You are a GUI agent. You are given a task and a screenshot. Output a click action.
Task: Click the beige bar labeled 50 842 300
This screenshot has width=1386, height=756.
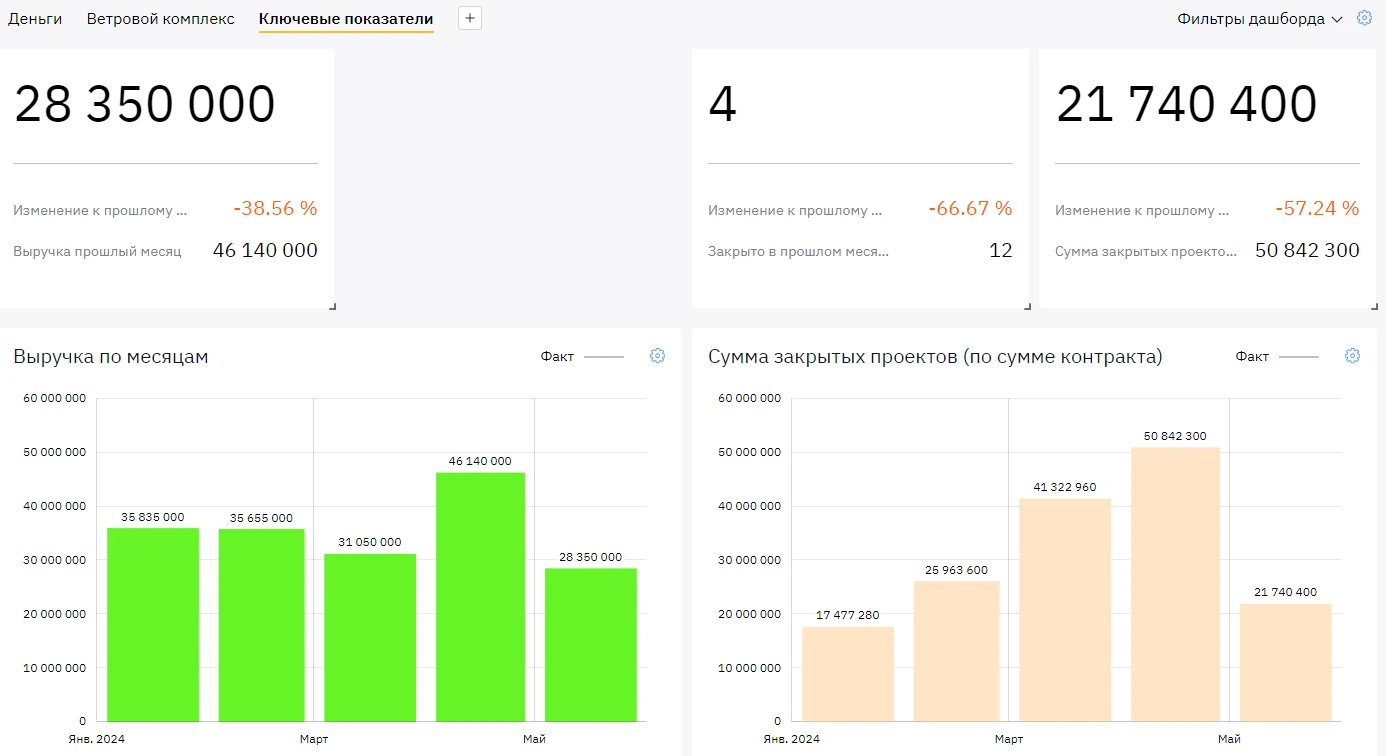1175,584
